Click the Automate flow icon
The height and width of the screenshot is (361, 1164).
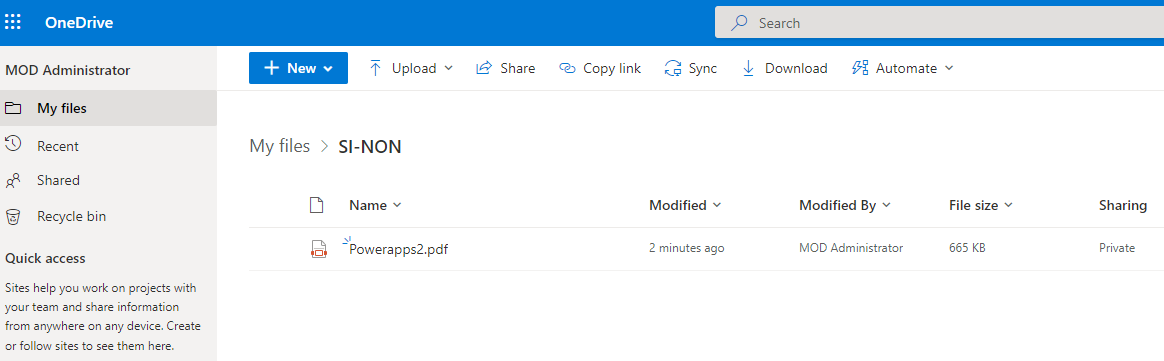click(860, 68)
